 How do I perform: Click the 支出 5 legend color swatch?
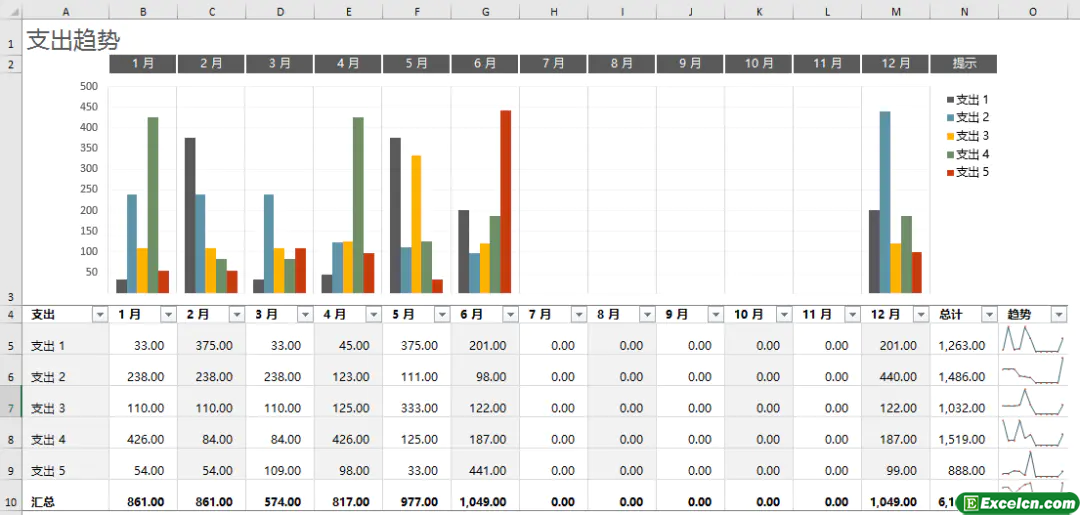point(951,173)
